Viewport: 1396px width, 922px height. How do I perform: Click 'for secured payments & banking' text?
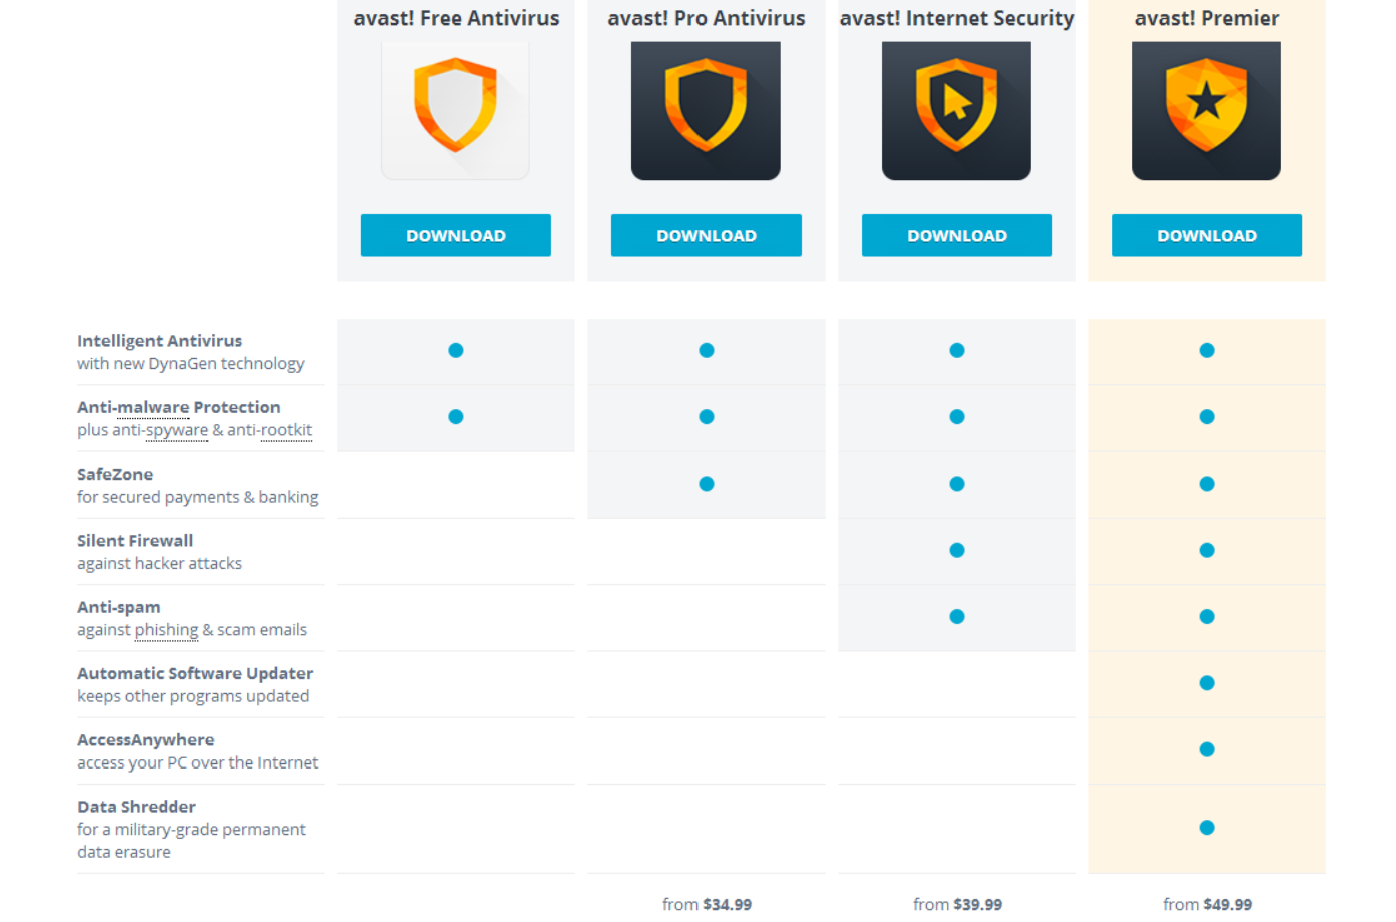(197, 497)
